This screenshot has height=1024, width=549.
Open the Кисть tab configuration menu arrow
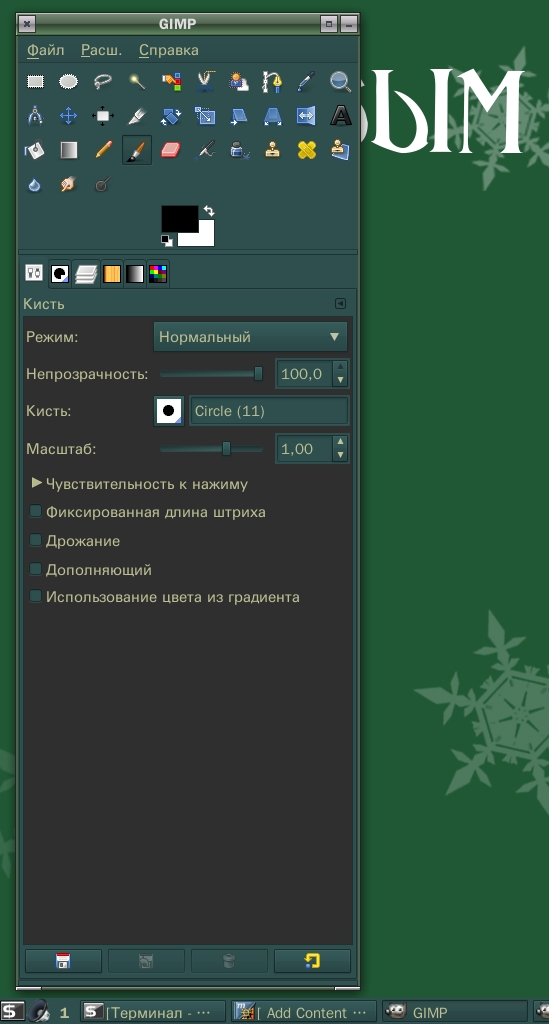tap(340, 304)
